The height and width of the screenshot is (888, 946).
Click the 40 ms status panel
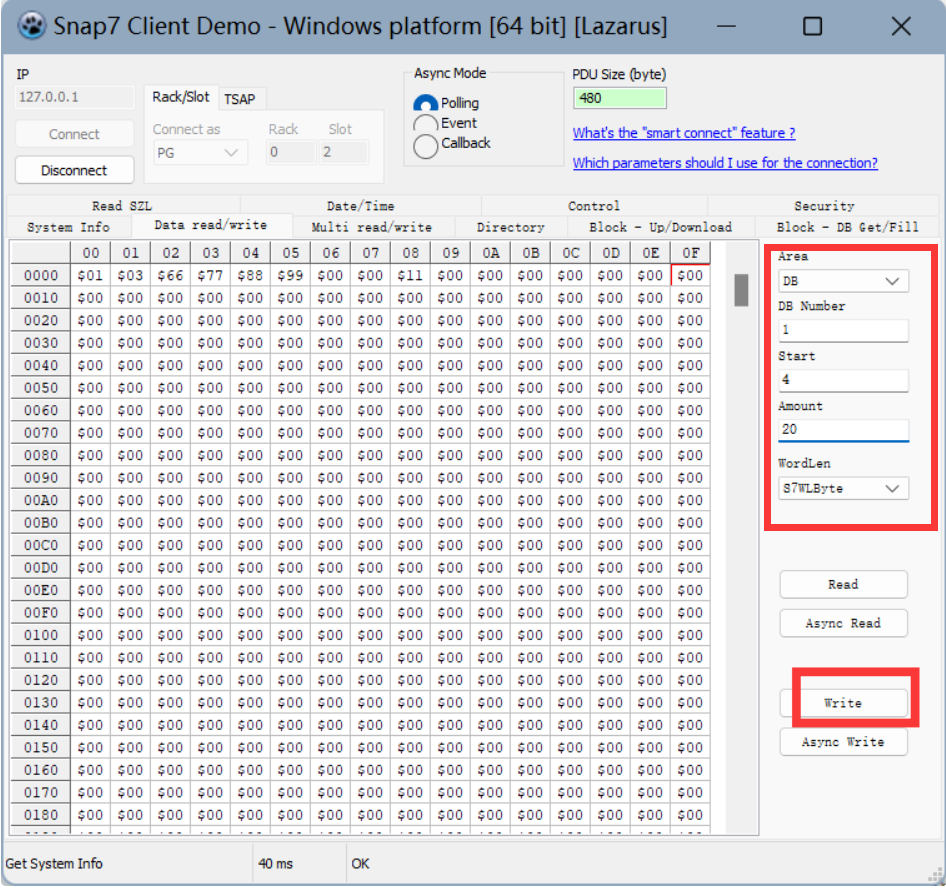[299, 864]
